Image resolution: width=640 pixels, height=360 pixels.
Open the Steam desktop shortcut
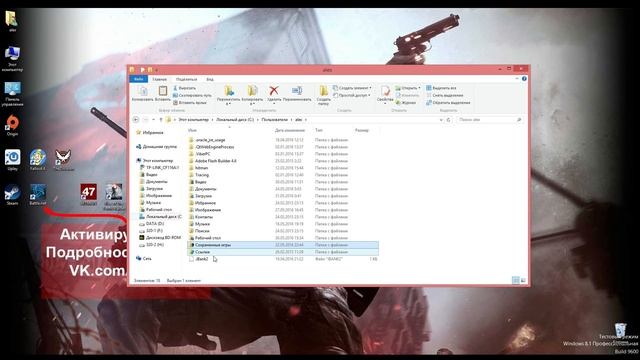point(12,195)
